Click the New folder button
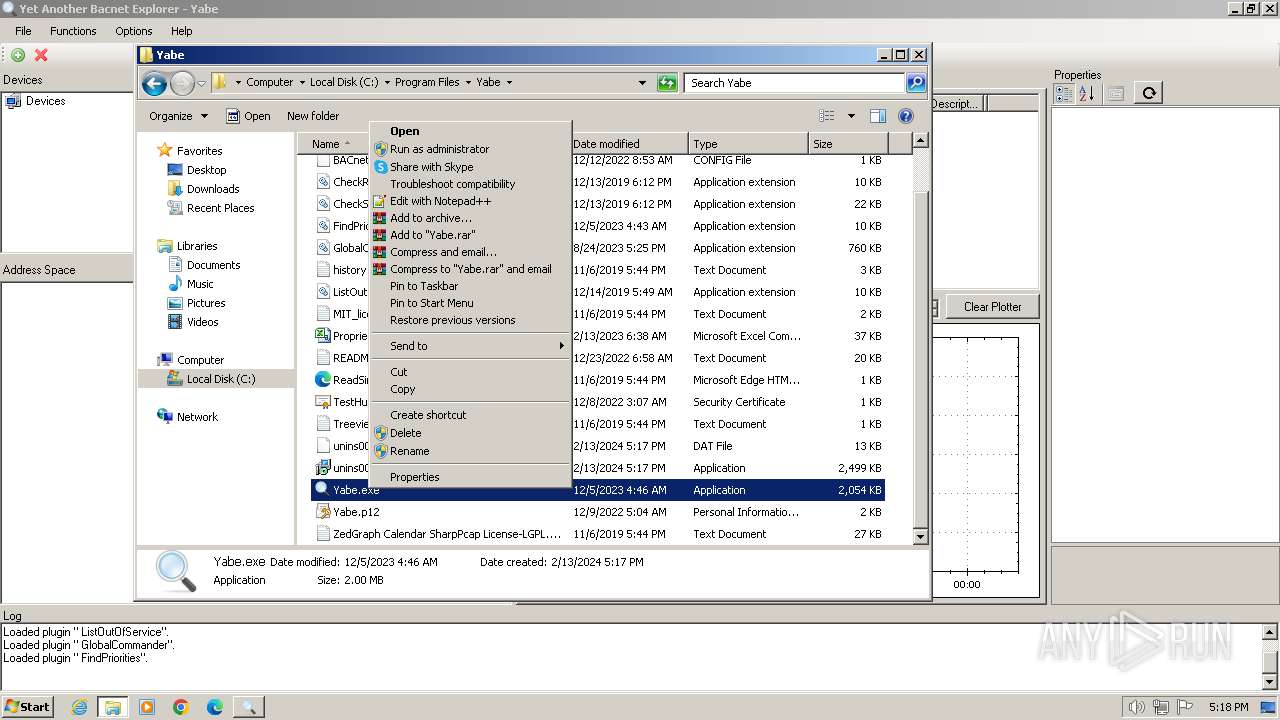Viewport: 1280px width, 720px height. point(313,116)
